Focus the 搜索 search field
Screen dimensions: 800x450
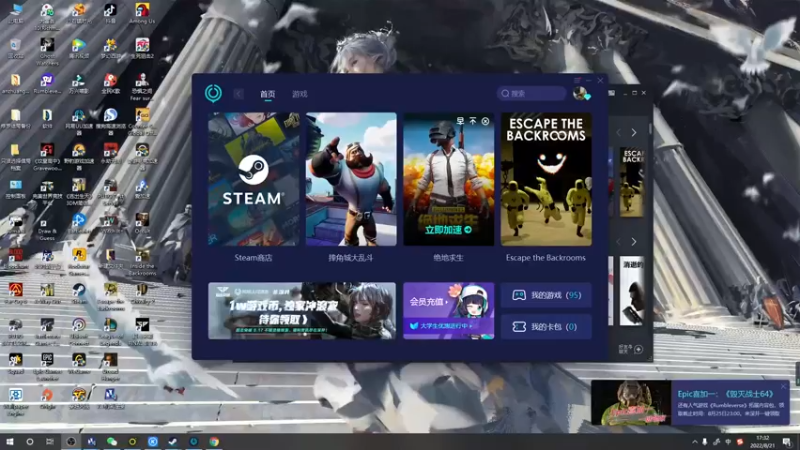pyautogui.click(x=531, y=93)
